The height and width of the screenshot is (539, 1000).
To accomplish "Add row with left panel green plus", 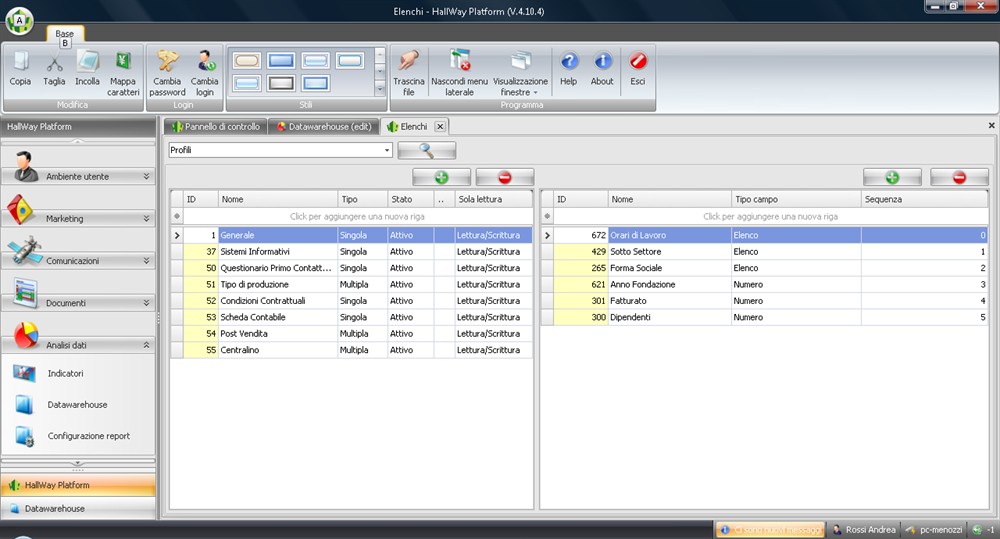I will pos(441,177).
